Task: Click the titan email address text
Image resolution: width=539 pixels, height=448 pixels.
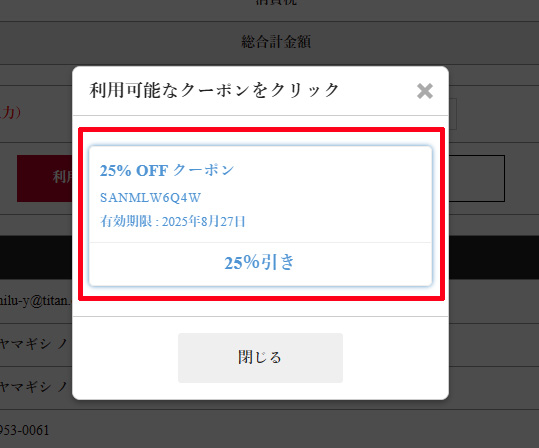Action: [35, 301]
